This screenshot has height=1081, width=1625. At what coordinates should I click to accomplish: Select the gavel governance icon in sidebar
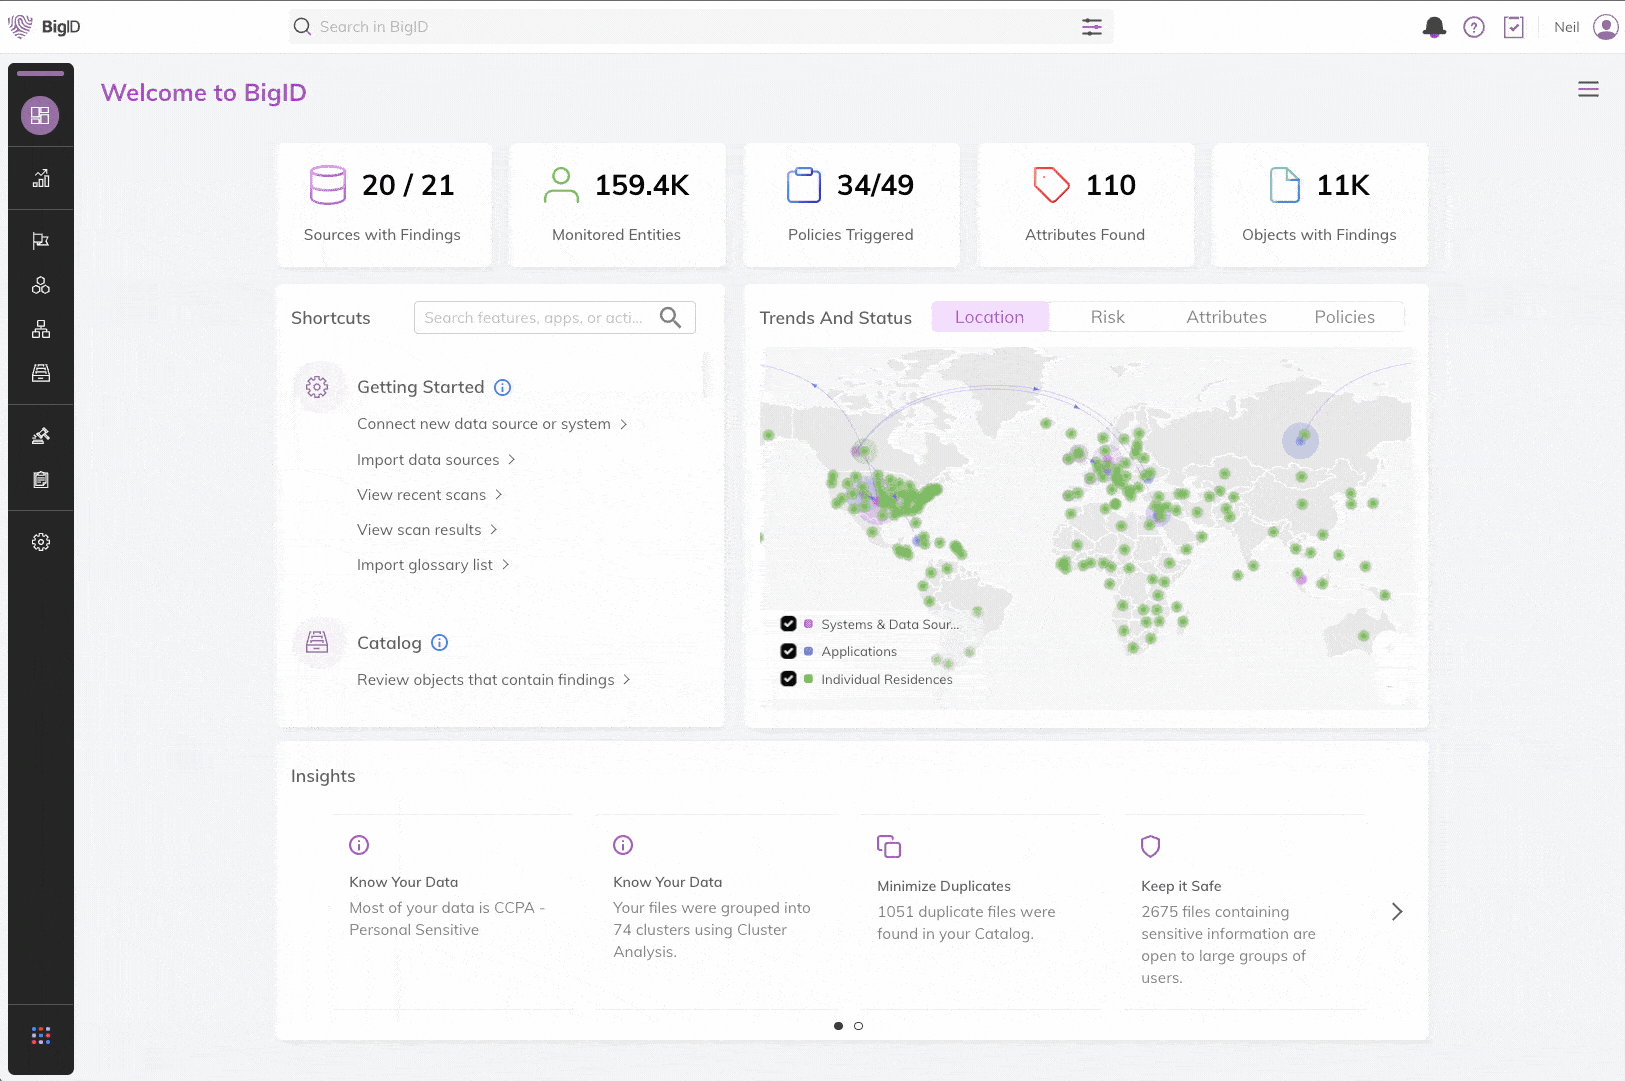pos(40,436)
